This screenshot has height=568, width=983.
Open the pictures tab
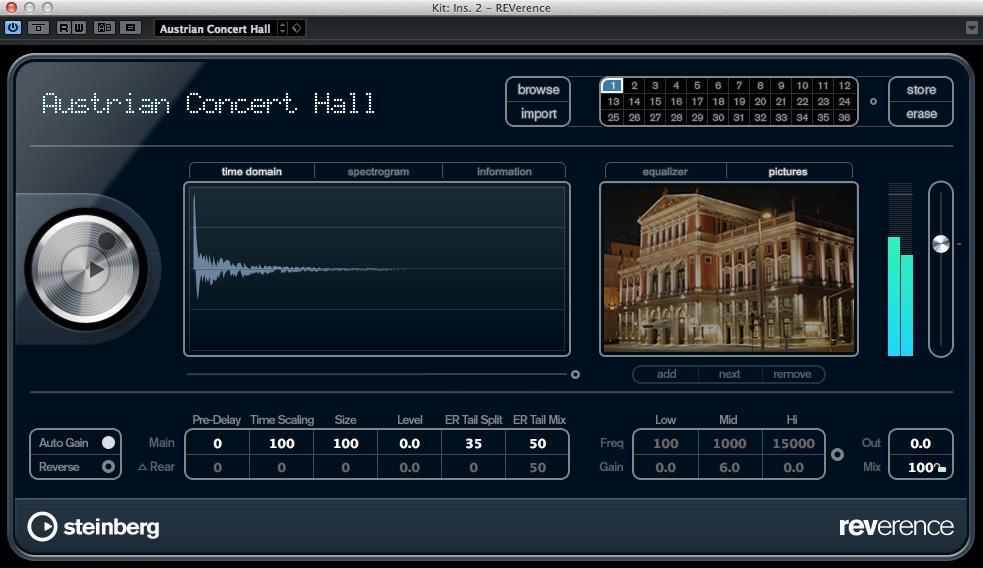pyautogui.click(x=788, y=171)
